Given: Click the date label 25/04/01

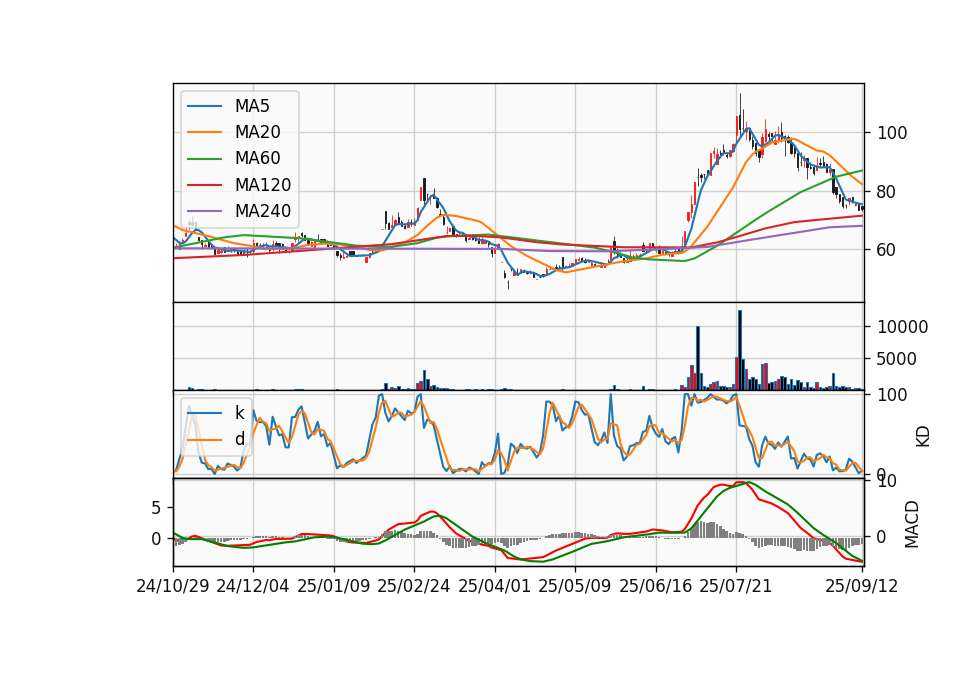Looking at the screenshot, I should (495, 586).
